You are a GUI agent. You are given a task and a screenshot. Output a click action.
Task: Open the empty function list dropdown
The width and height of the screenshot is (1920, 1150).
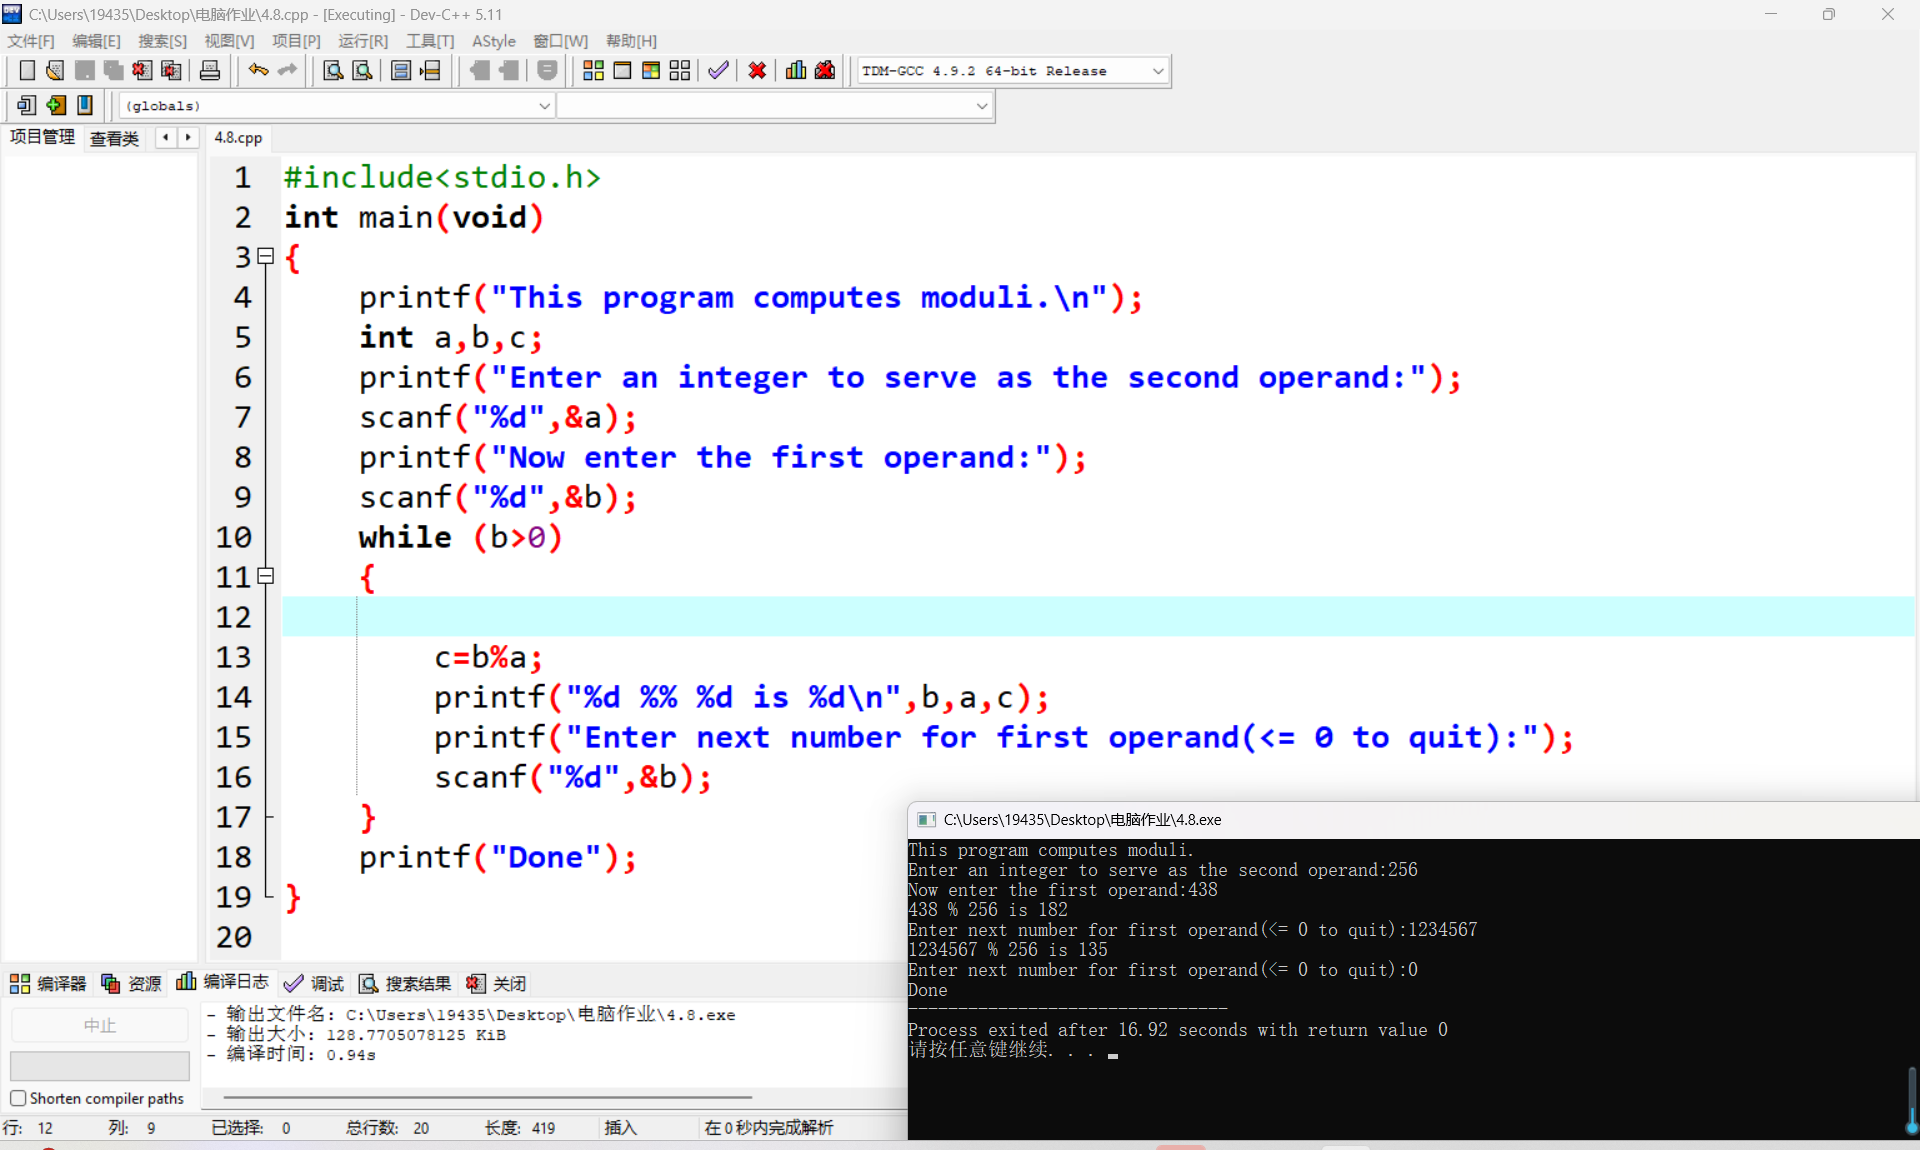point(981,106)
